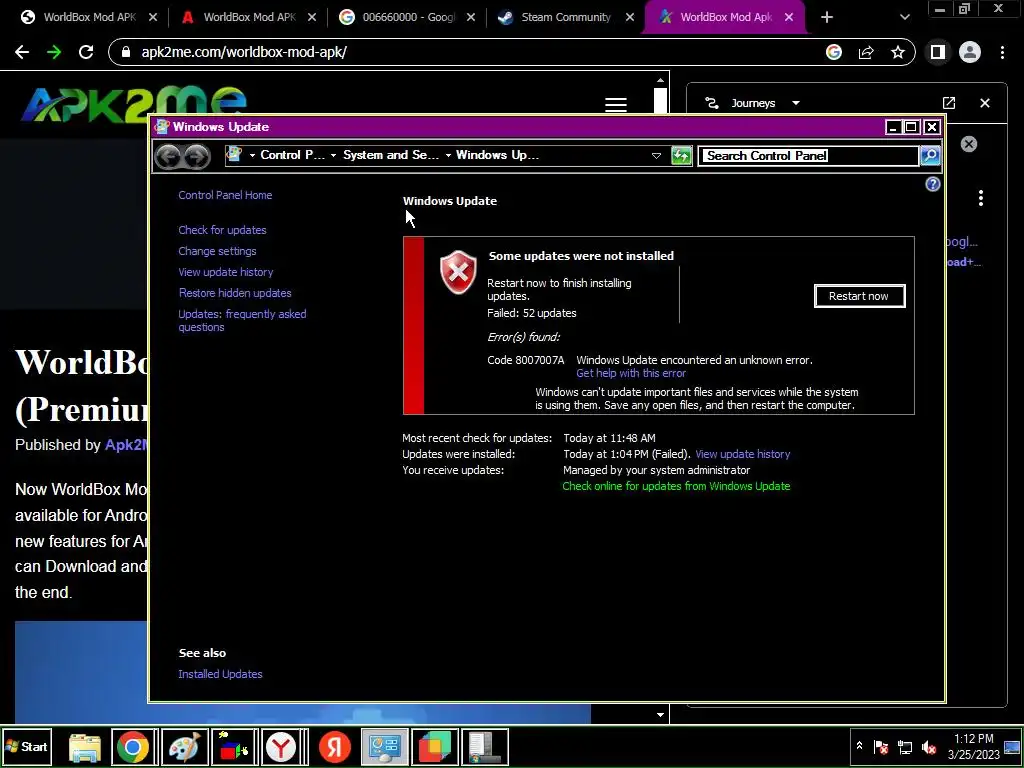This screenshot has height=768, width=1024.
Task: Open View update history in sidebar
Action: click(225, 272)
